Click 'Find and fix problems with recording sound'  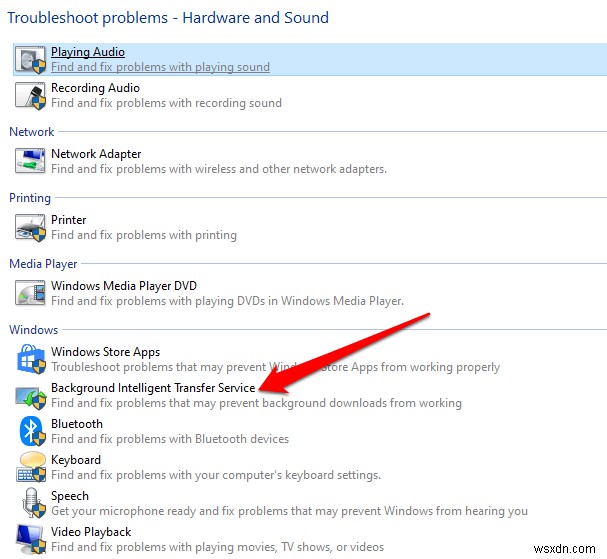[166, 103]
